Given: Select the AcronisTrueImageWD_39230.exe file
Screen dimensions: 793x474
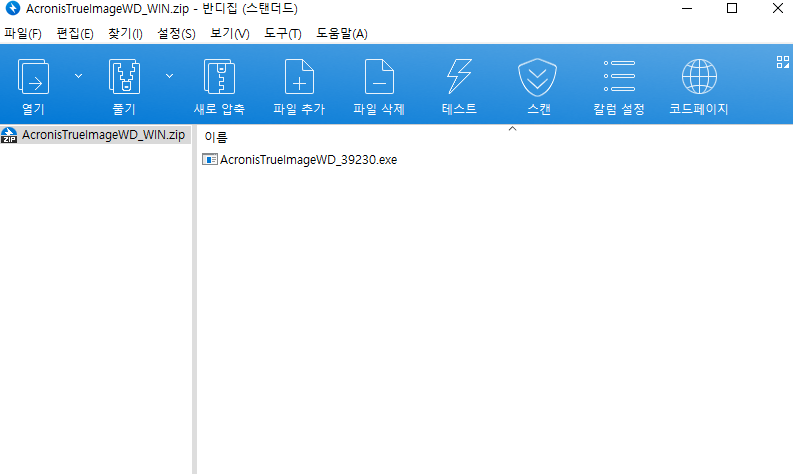Looking at the screenshot, I should point(308,160).
